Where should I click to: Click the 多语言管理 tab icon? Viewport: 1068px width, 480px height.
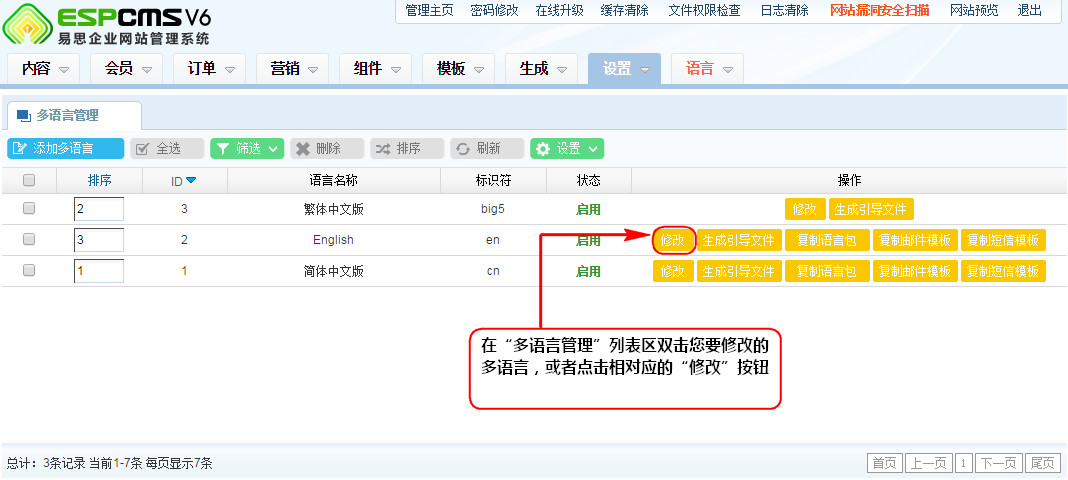[24, 116]
